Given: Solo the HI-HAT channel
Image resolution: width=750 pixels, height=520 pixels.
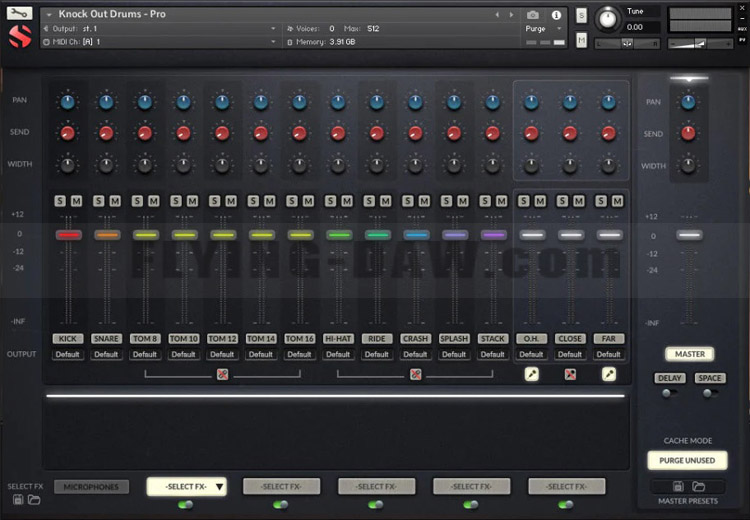Looking at the screenshot, I should tap(331, 201).
